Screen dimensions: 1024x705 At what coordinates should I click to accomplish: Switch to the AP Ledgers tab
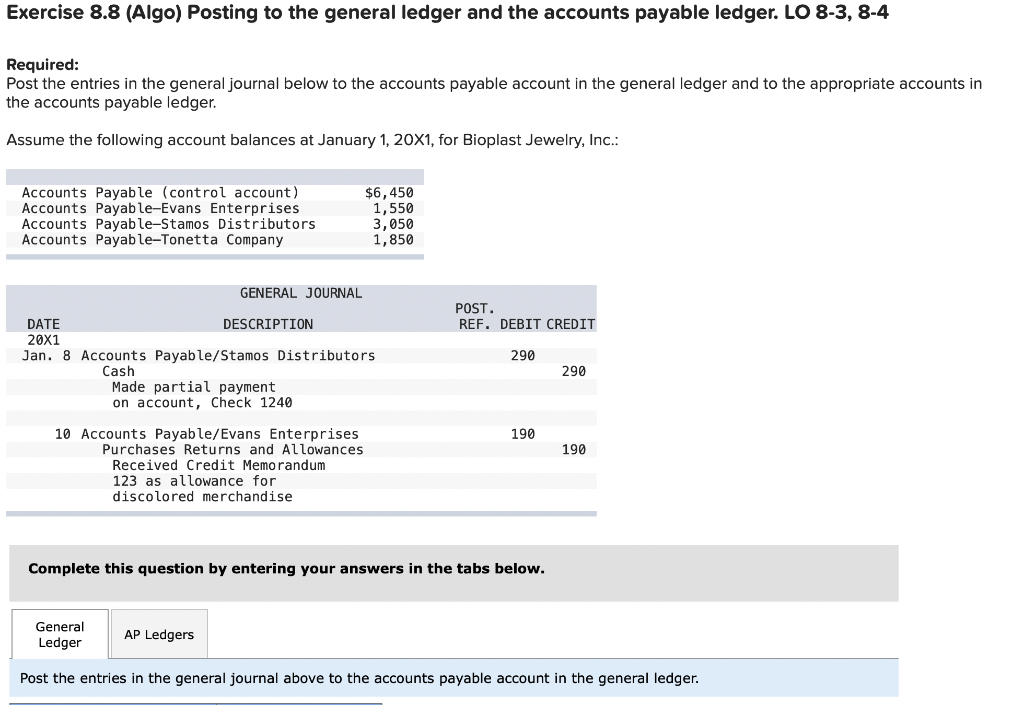click(158, 634)
